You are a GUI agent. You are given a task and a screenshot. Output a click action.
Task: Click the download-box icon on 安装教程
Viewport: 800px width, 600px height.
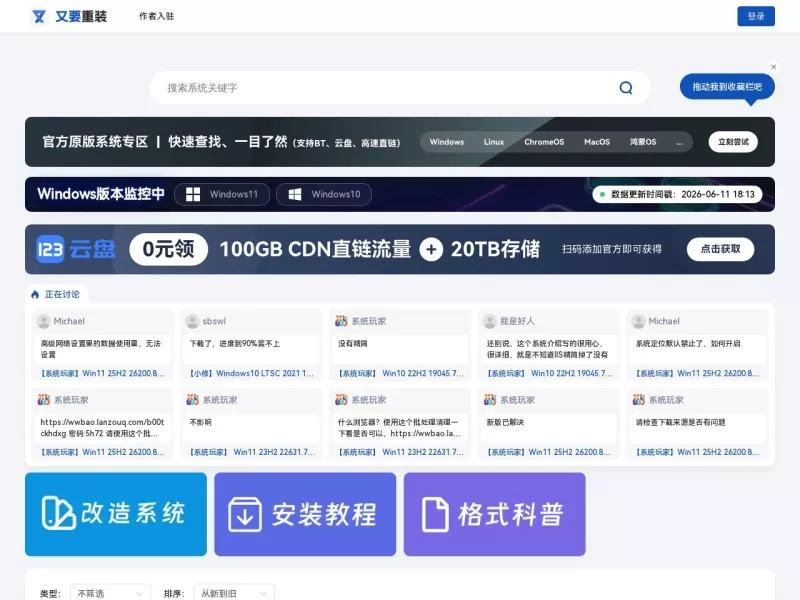coord(245,514)
